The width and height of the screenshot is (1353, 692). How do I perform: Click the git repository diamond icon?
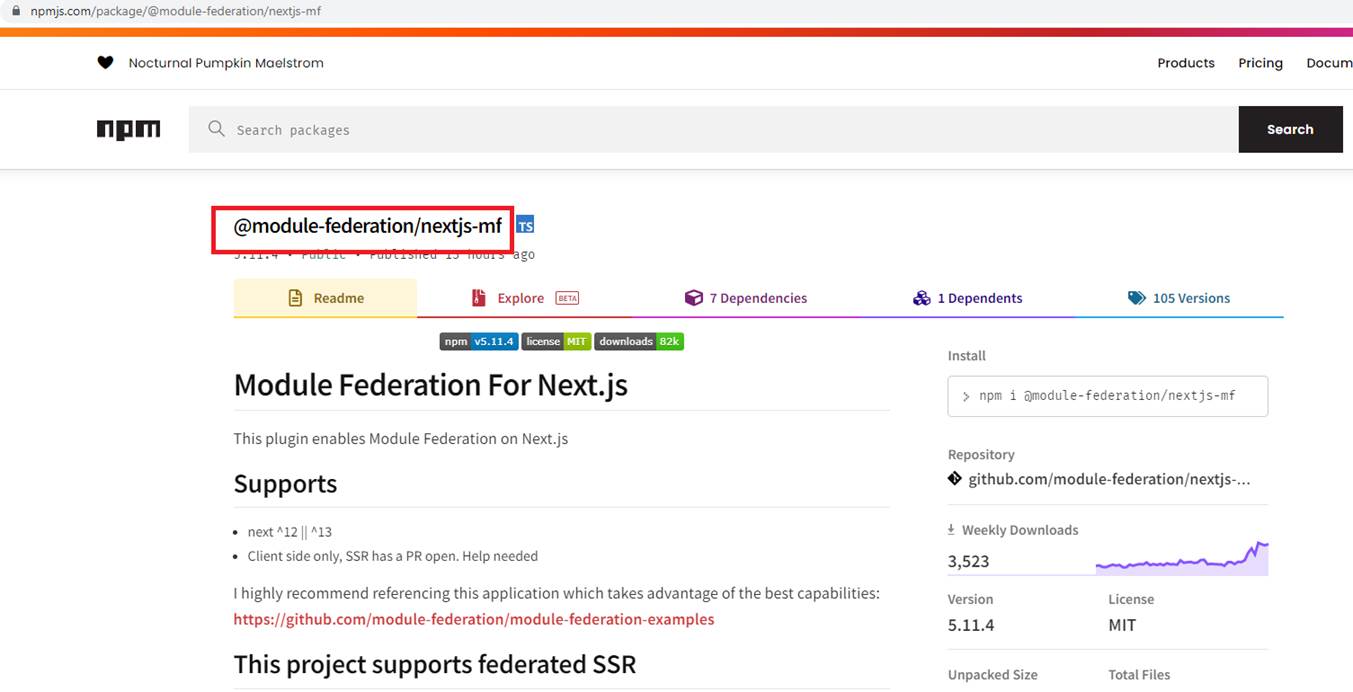pos(955,479)
